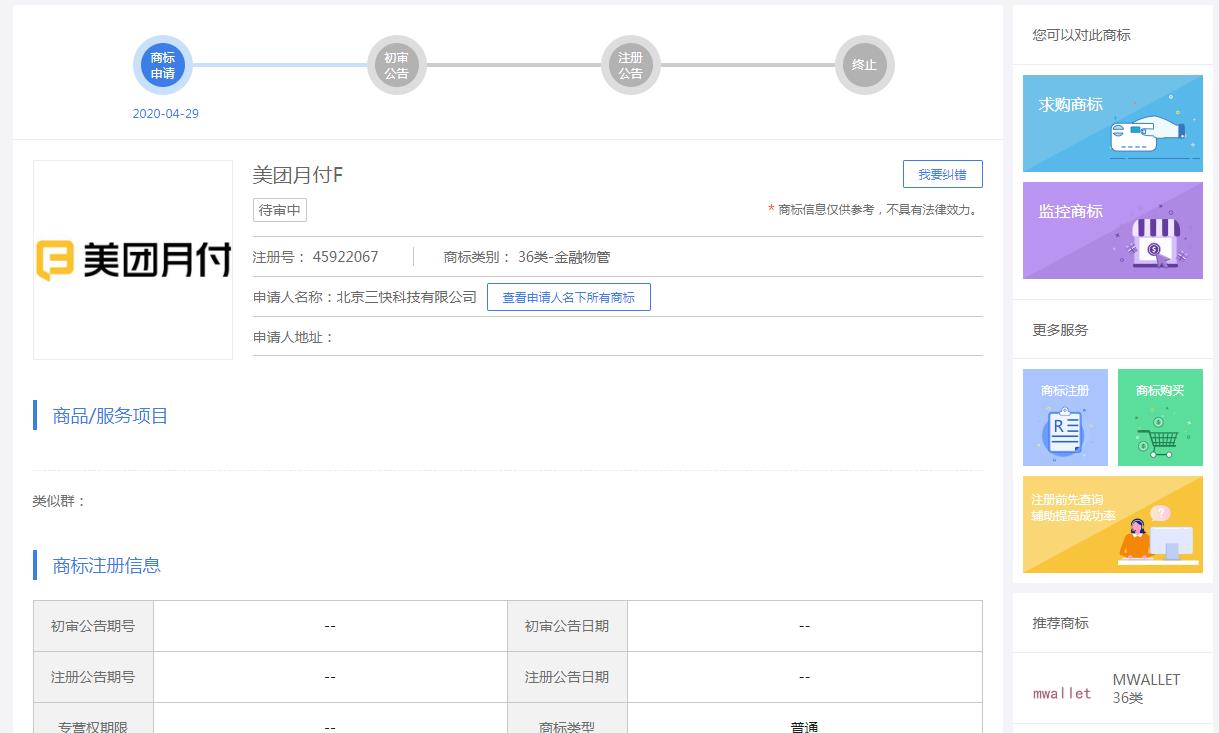
Task: Click the mwallet recommended trademark thumbnail
Action: click(x=1062, y=692)
